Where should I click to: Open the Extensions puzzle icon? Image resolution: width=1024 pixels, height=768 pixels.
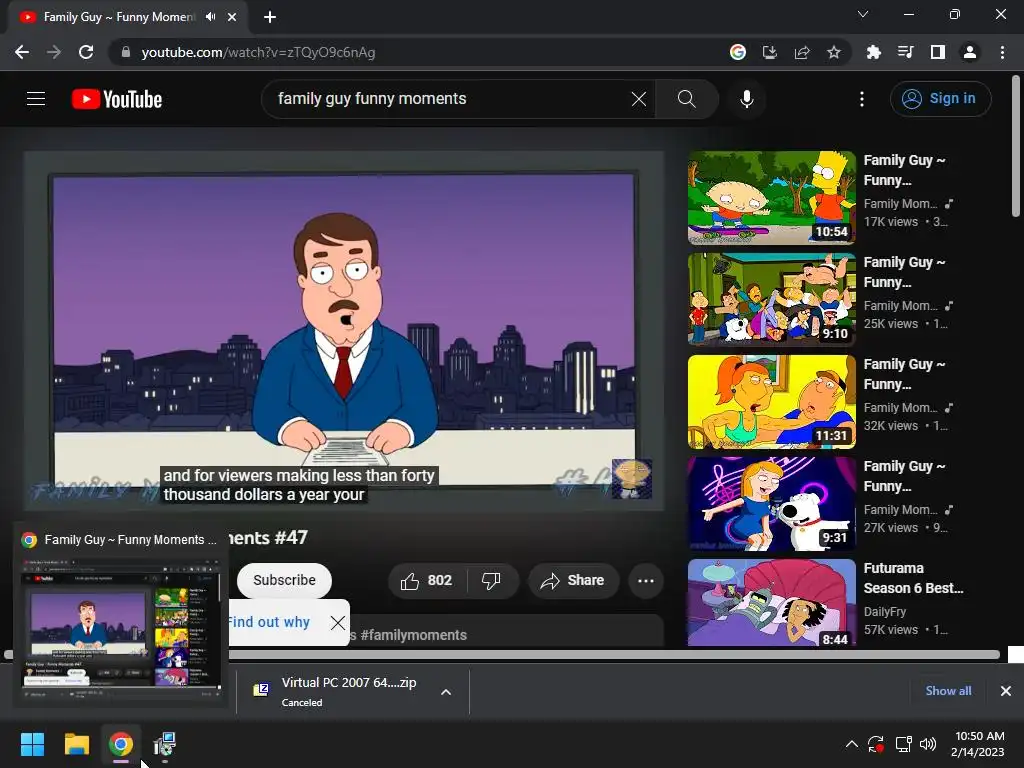[x=873, y=52]
